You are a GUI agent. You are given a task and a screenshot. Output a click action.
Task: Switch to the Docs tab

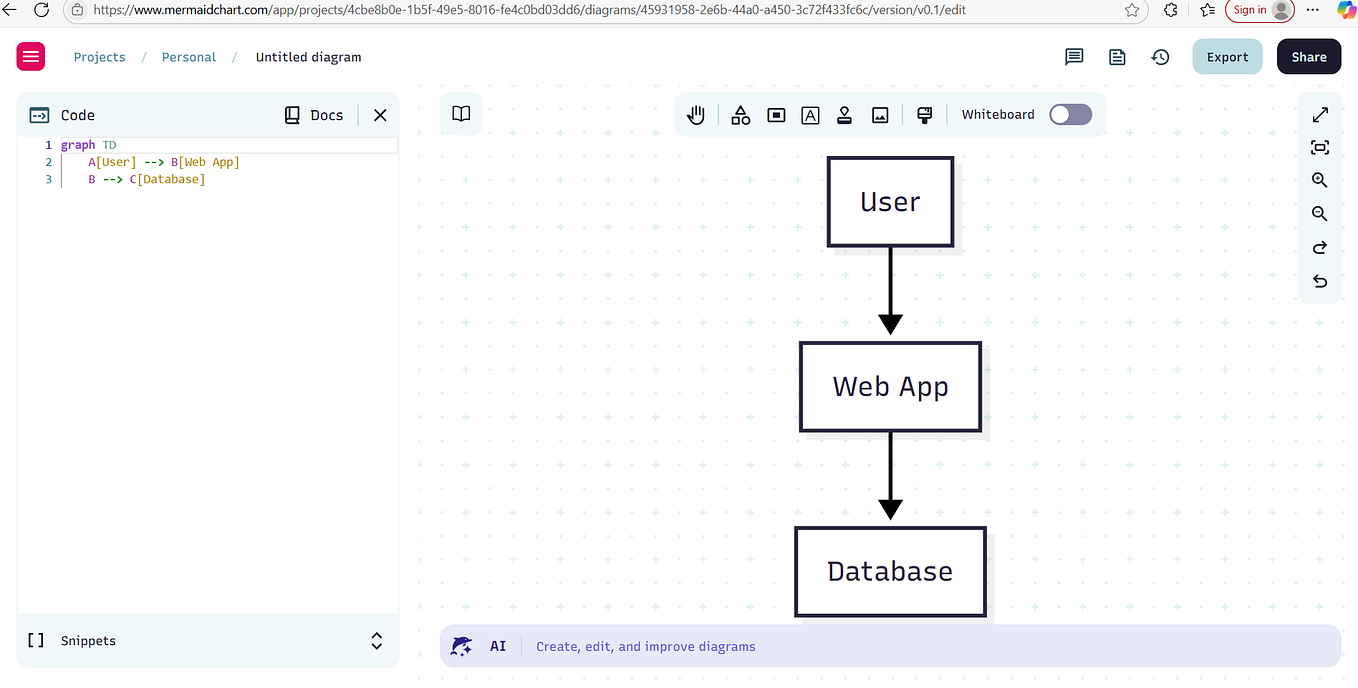click(313, 114)
